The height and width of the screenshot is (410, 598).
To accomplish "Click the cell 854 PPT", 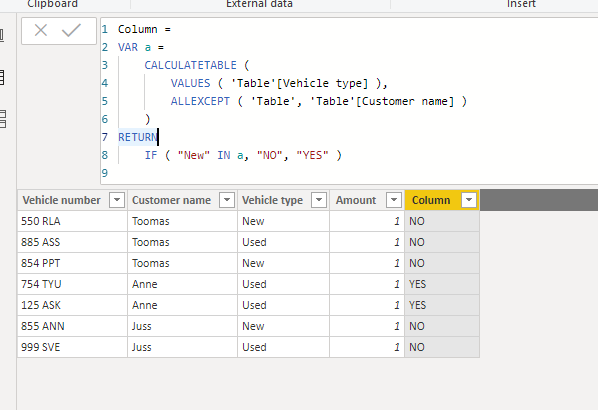I will (x=72, y=263).
